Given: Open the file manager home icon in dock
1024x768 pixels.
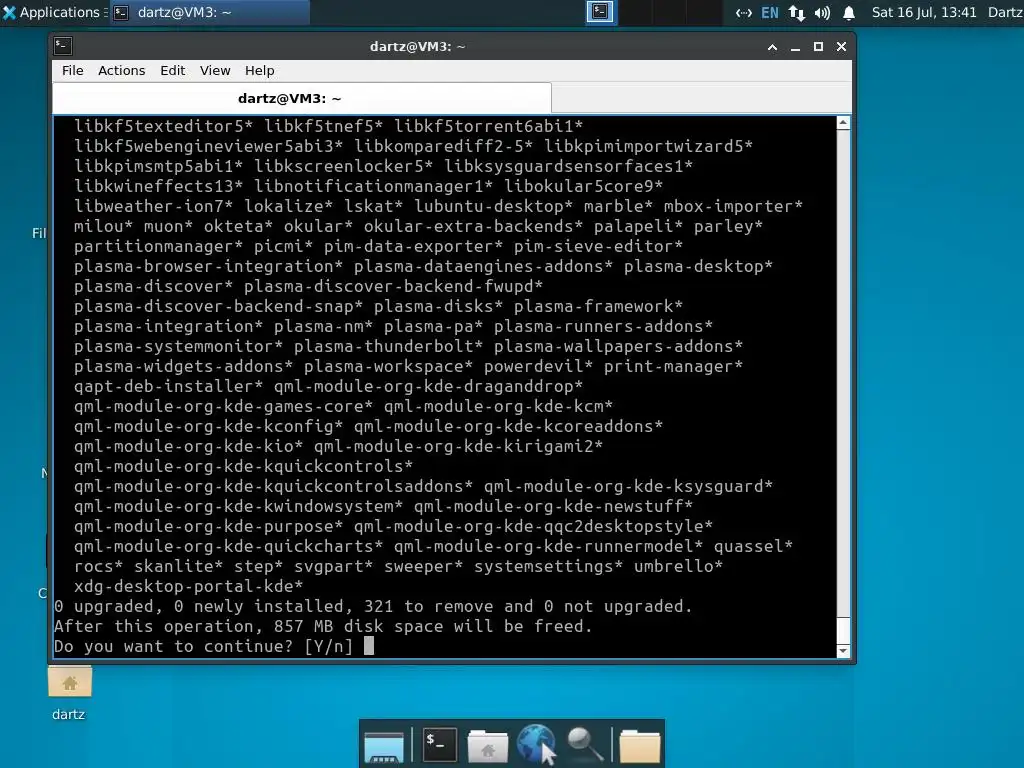Looking at the screenshot, I should (x=487, y=746).
